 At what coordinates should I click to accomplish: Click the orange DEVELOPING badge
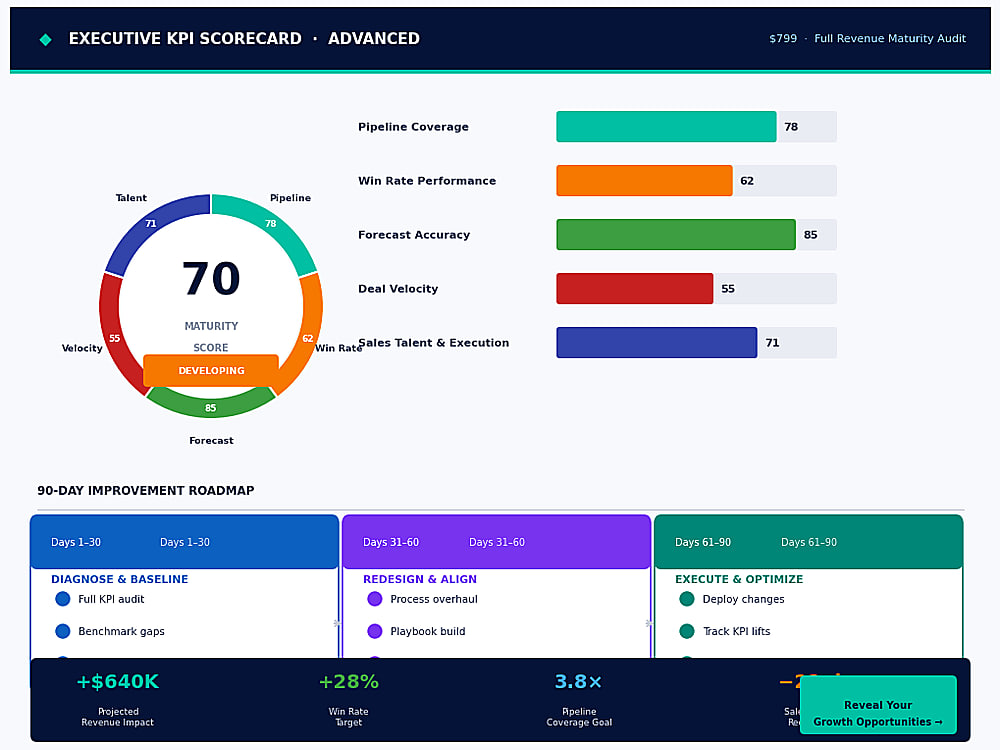(211, 371)
